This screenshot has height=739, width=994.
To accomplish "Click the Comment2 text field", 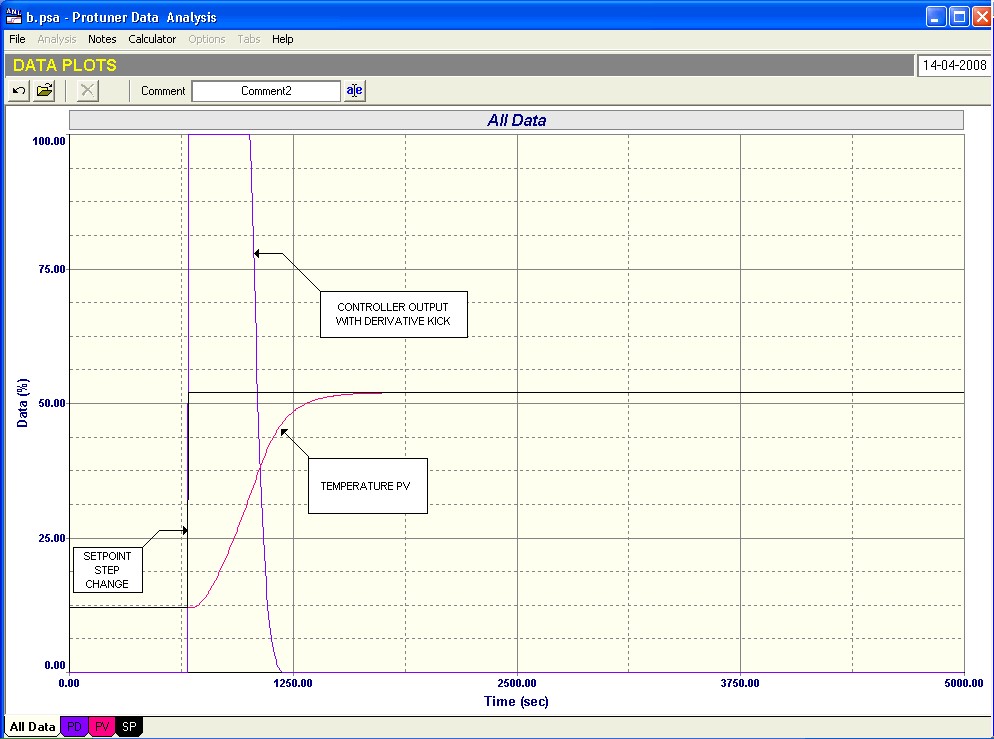I will tap(266, 91).
